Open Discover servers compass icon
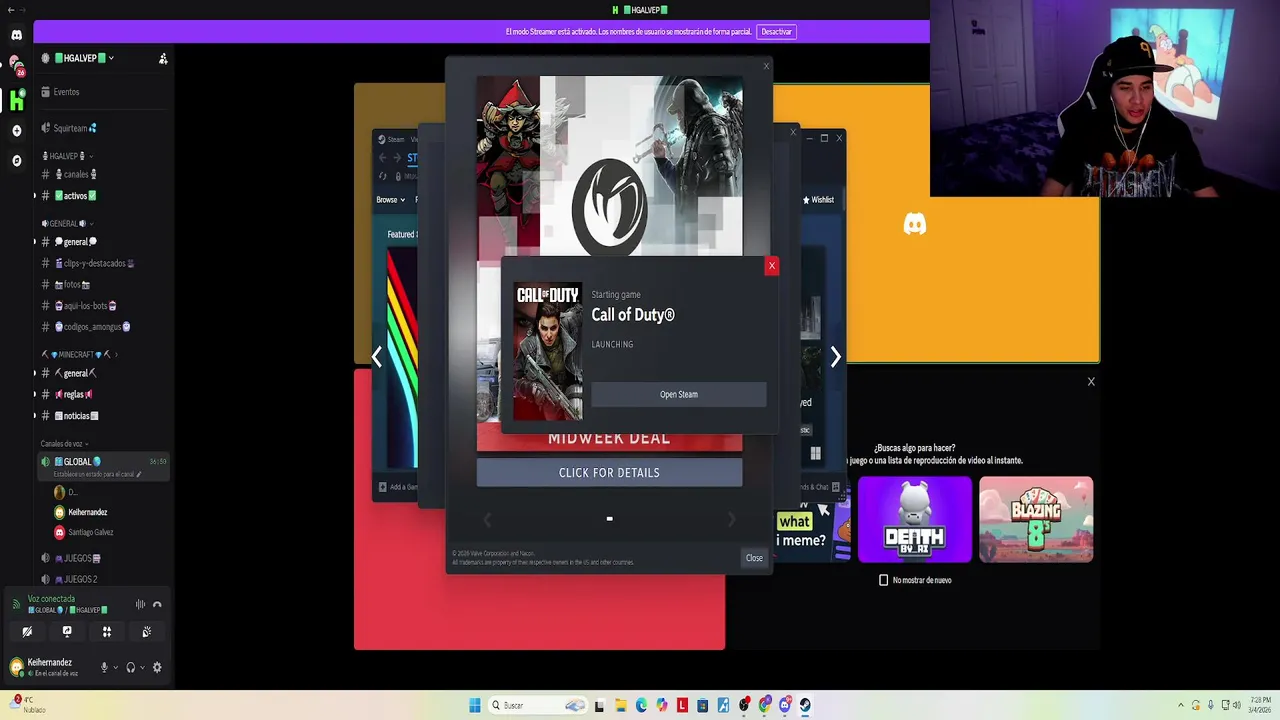Screen dimensions: 1280x720 pyautogui.click(x=16, y=160)
